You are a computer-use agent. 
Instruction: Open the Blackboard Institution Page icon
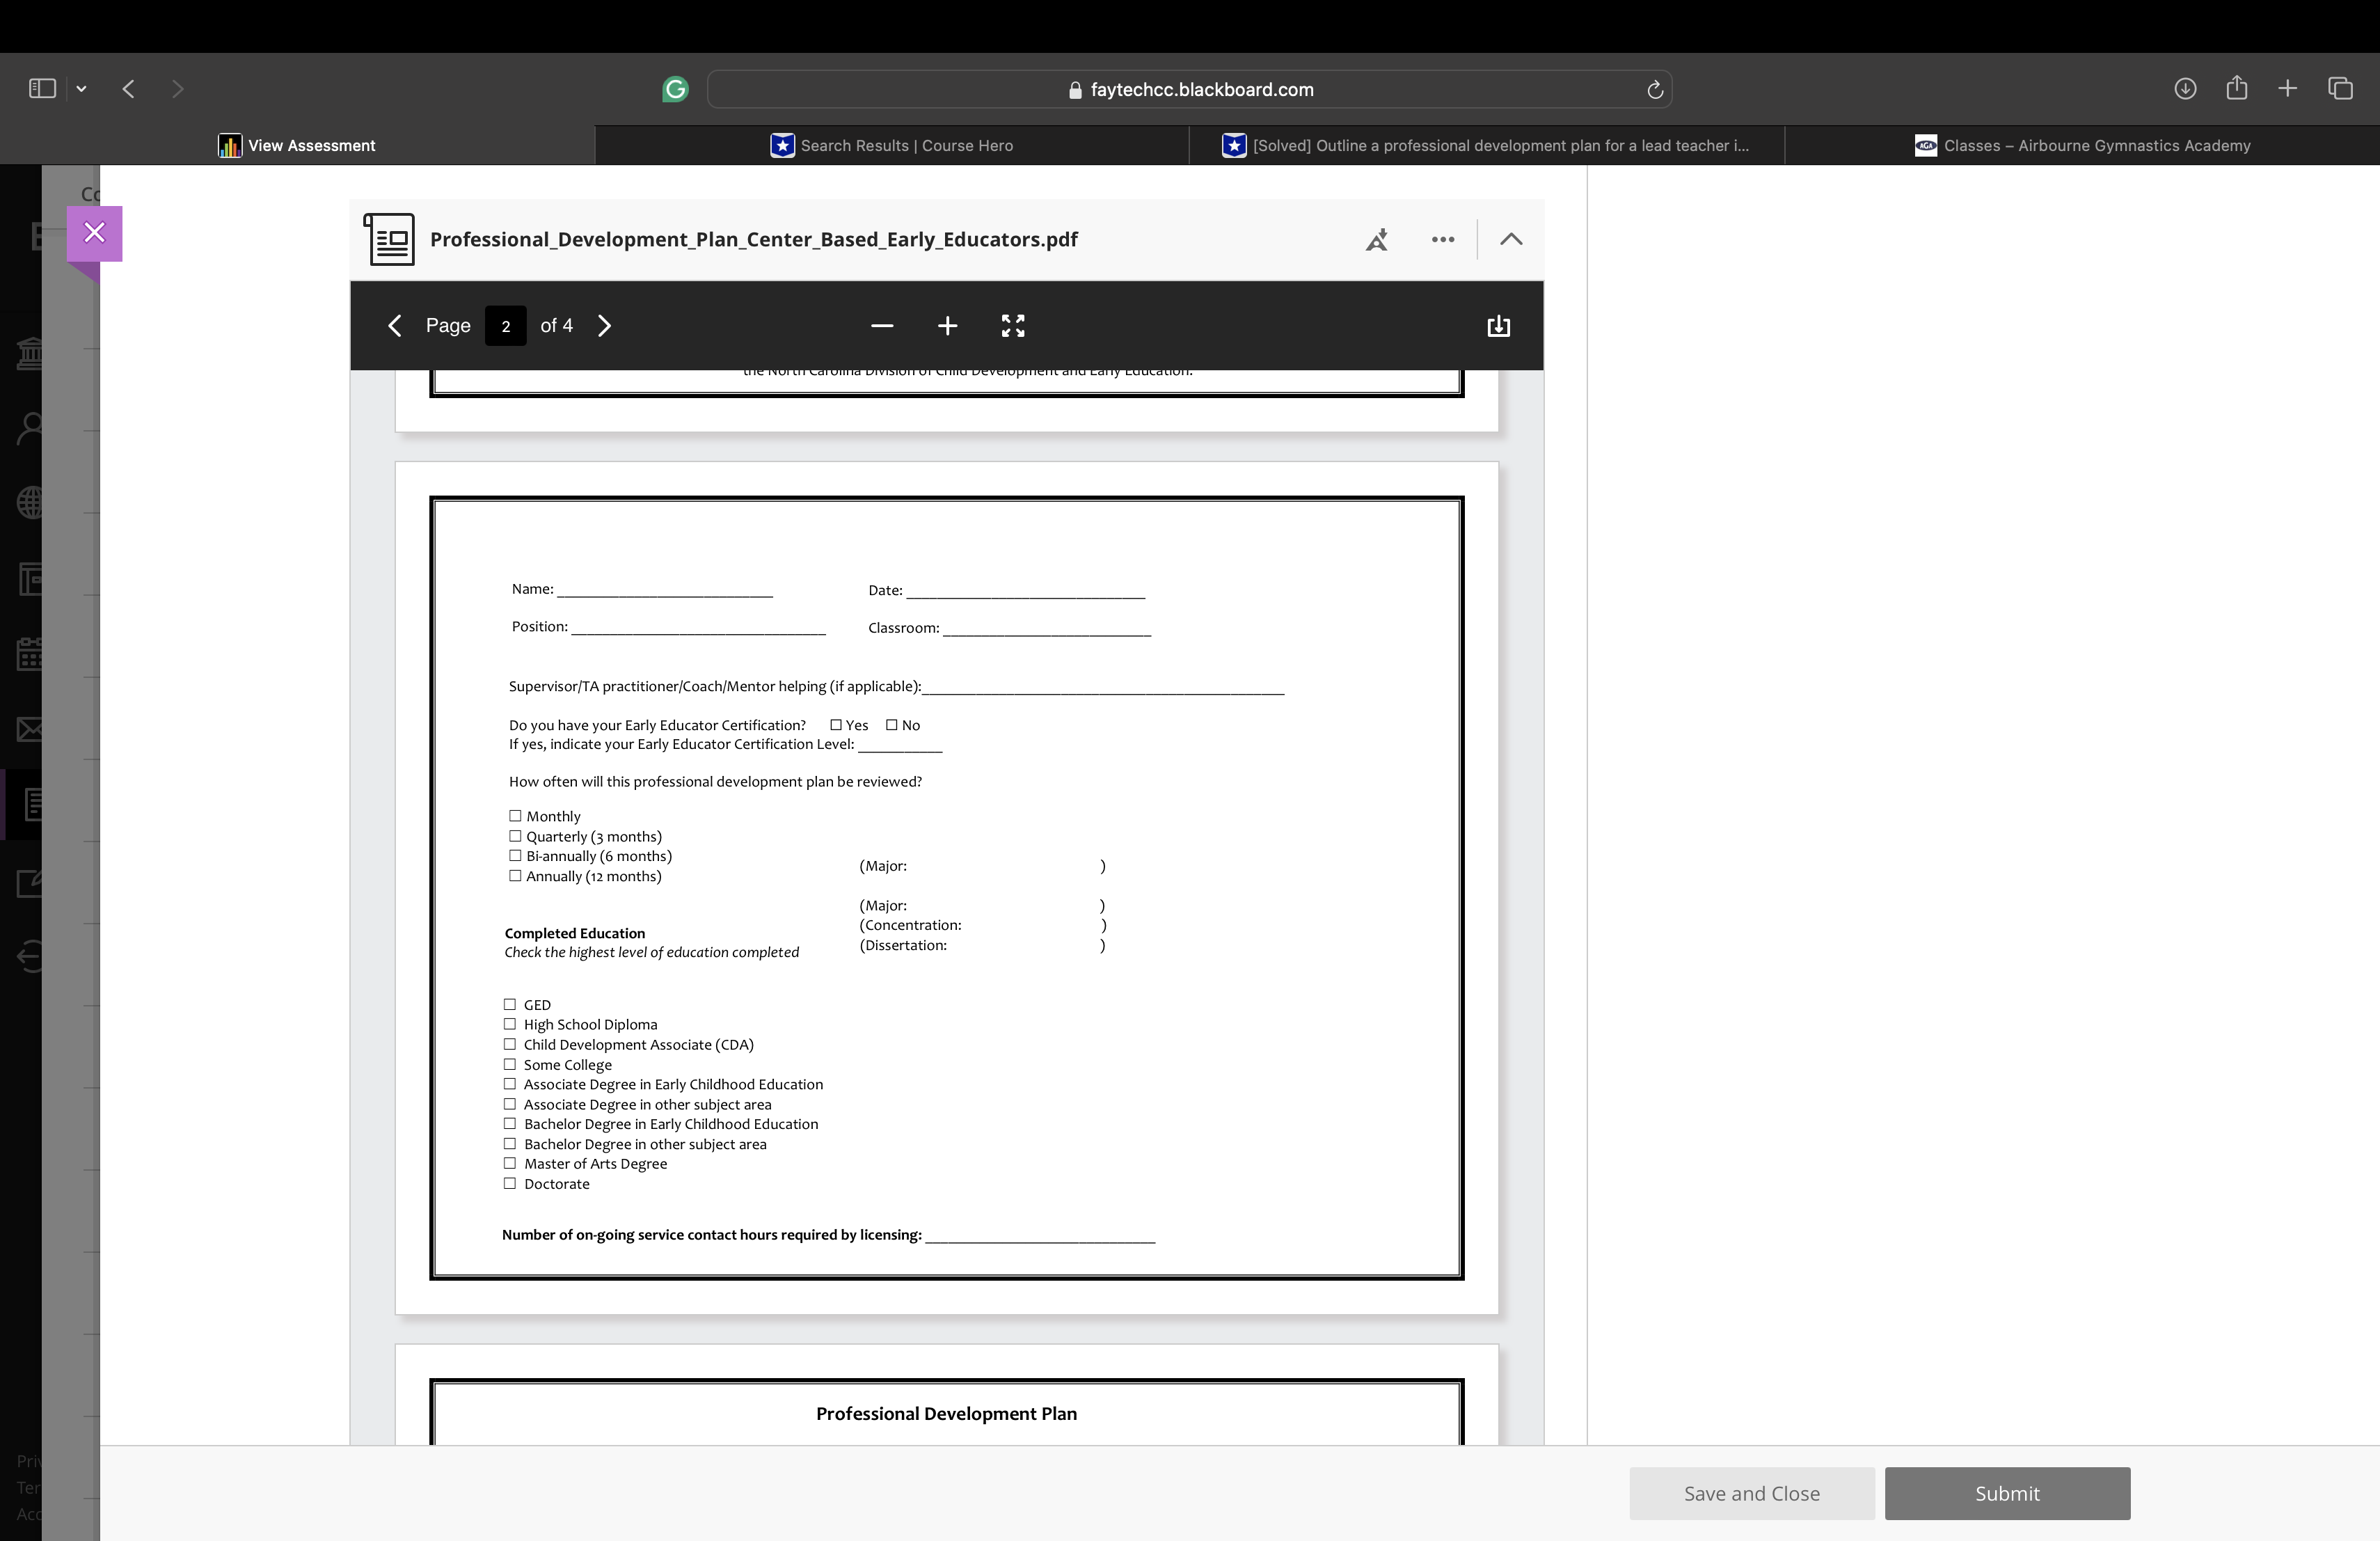coord(30,352)
